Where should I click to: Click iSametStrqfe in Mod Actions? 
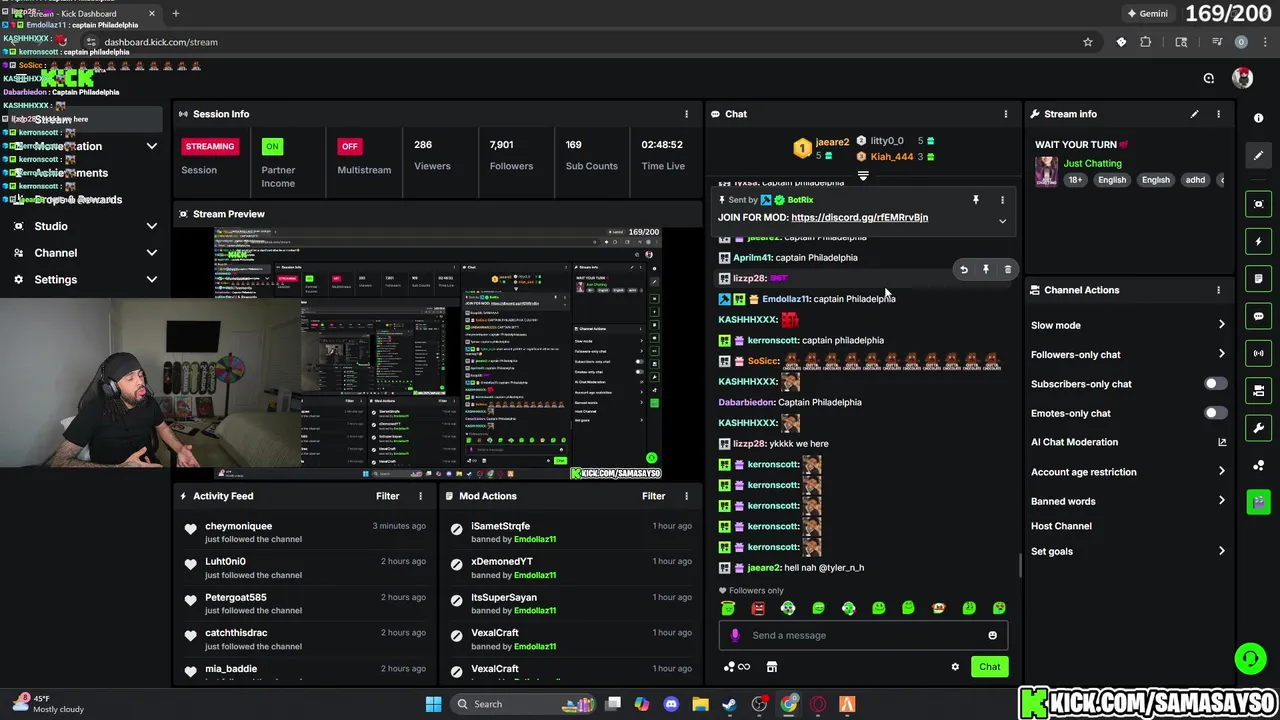500,526
